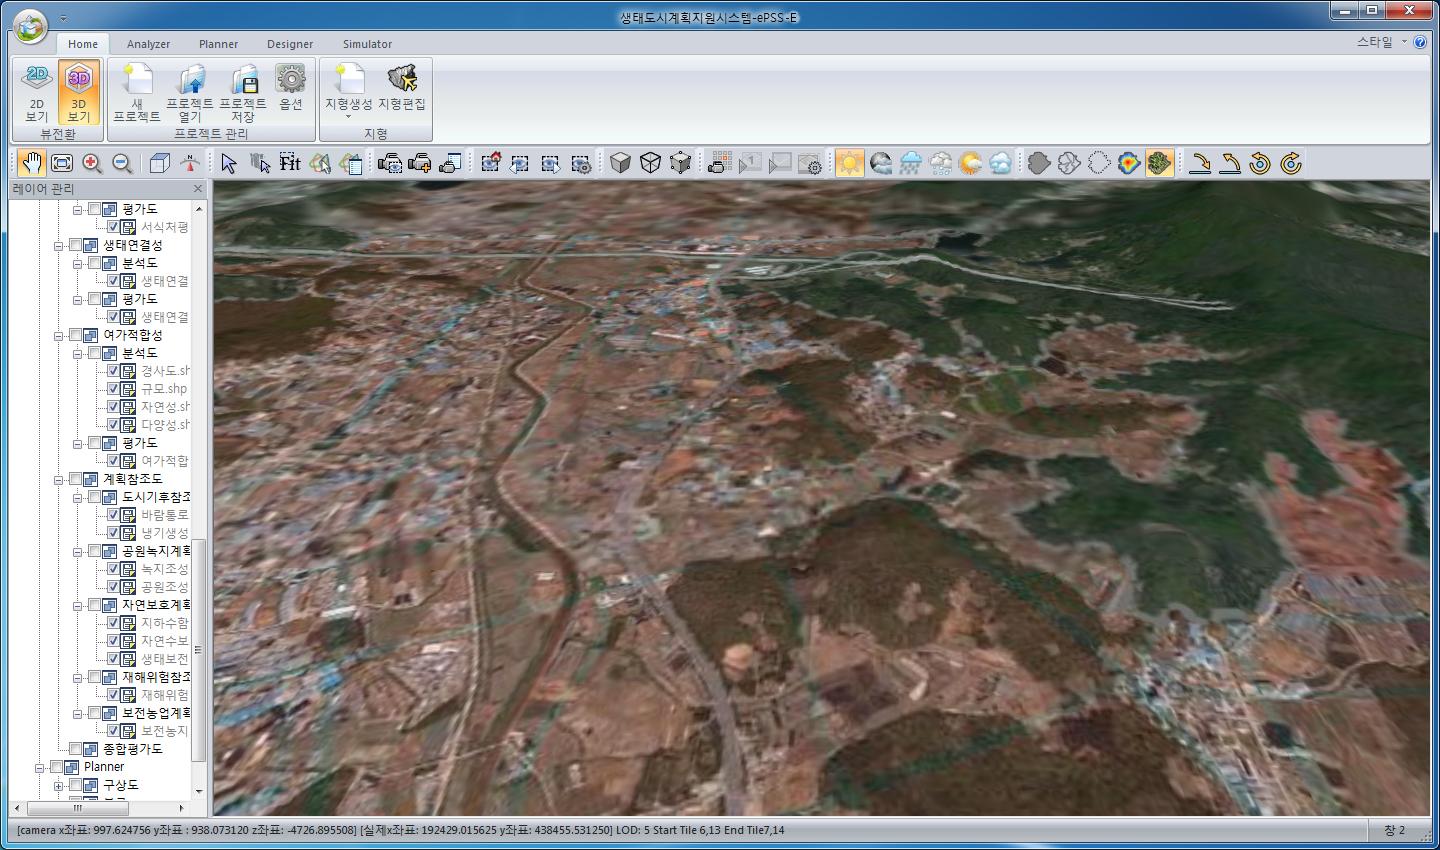Open the 스타일 style menu

(1381, 42)
